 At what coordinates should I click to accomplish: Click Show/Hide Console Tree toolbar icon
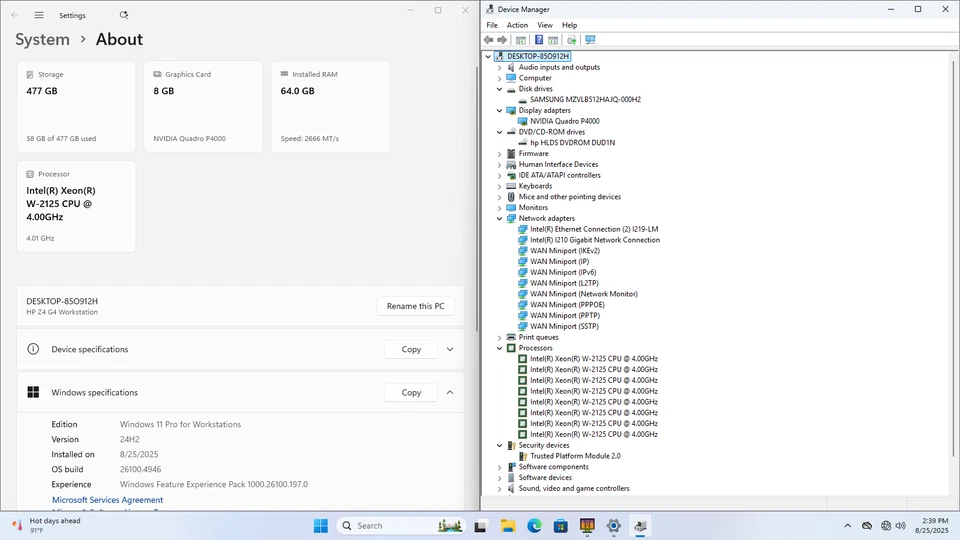pos(520,40)
